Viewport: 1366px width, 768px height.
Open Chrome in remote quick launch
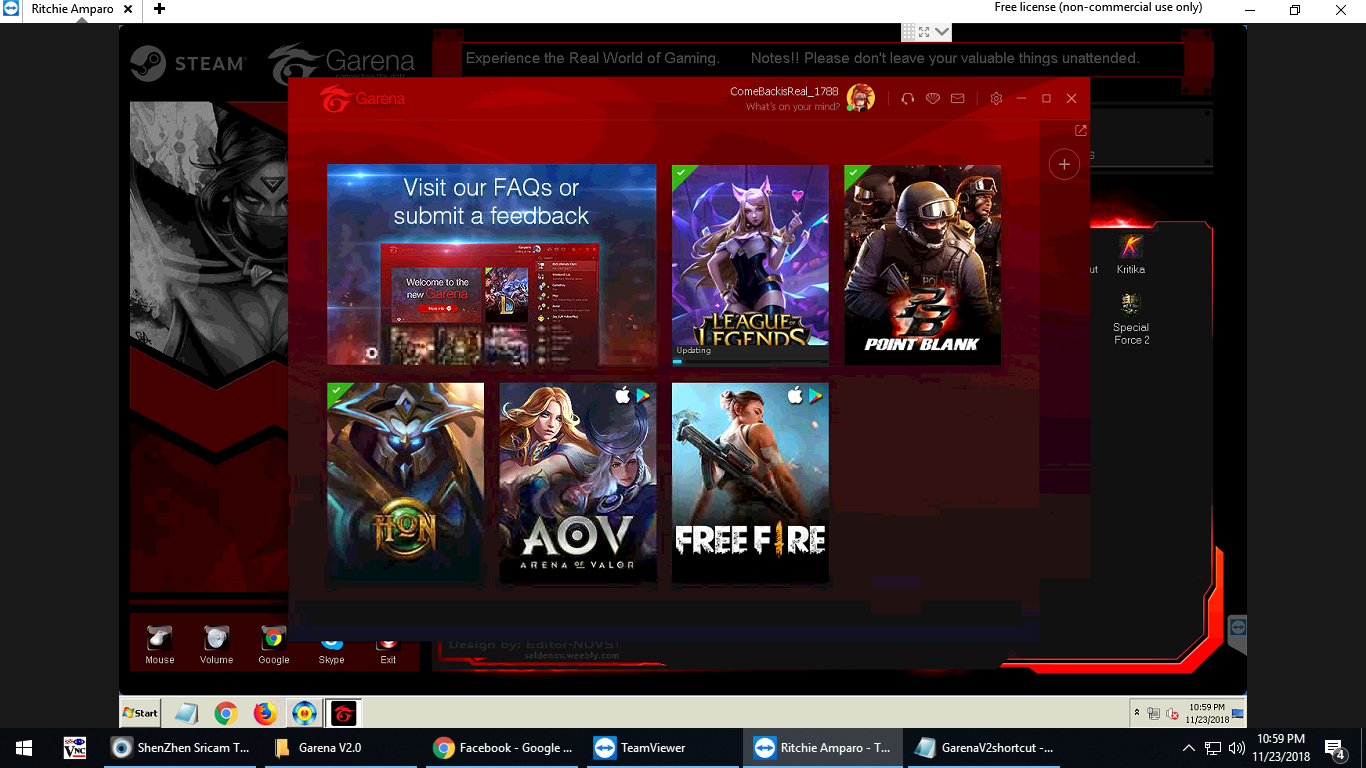coord(226,713)
